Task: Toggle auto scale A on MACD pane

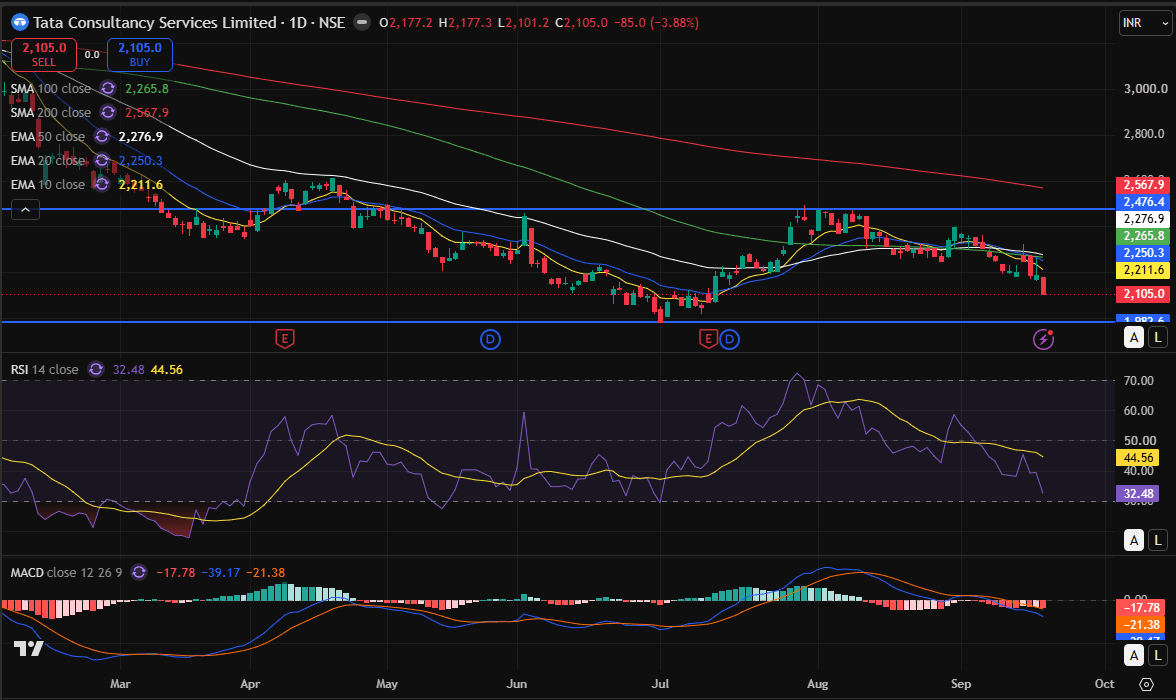Action: (x=1134, y=656)
